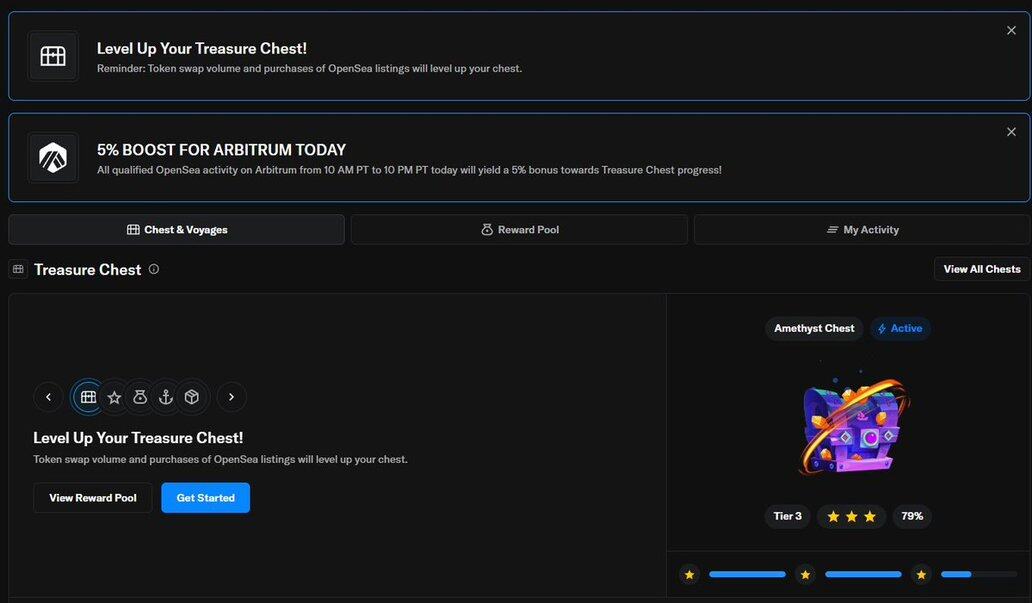Screen dimensions: 1032x603
Task: Click the info icon beside Treasure Chest
Action: click(154, 269)
